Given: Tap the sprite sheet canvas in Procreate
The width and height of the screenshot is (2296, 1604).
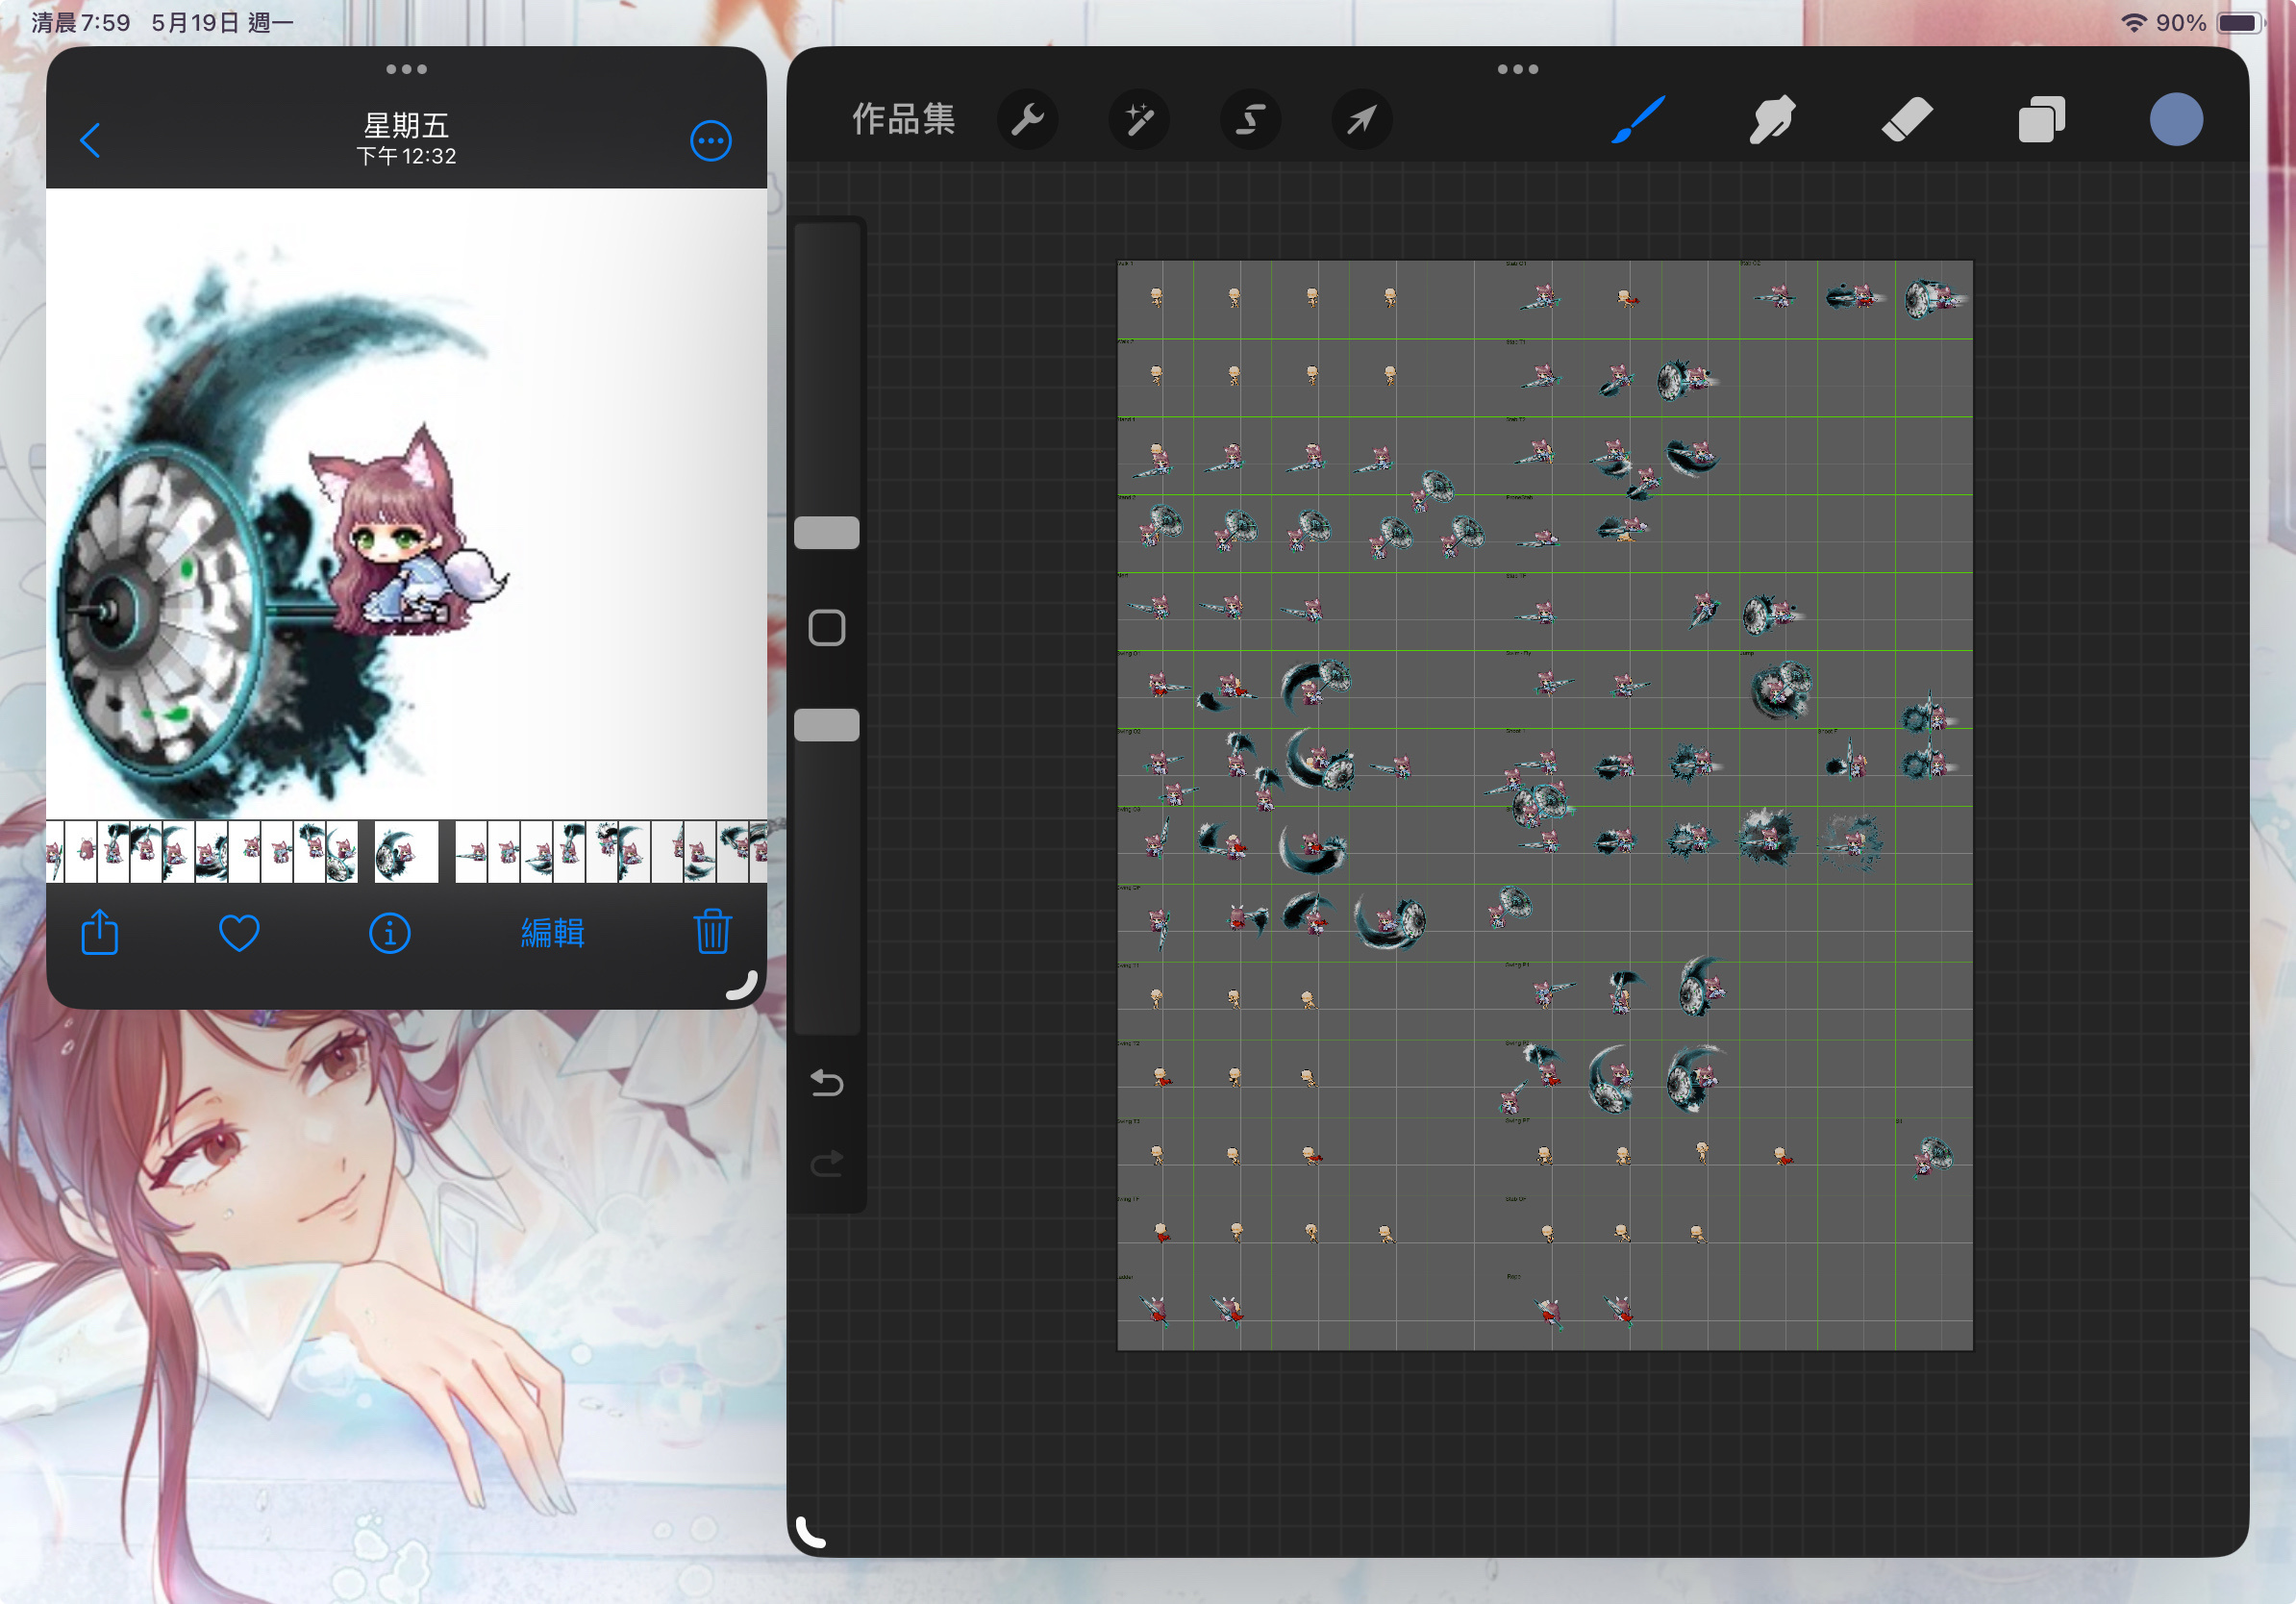Looking at the screenshot, I should pyautogui.click(x=1544, y=805).
